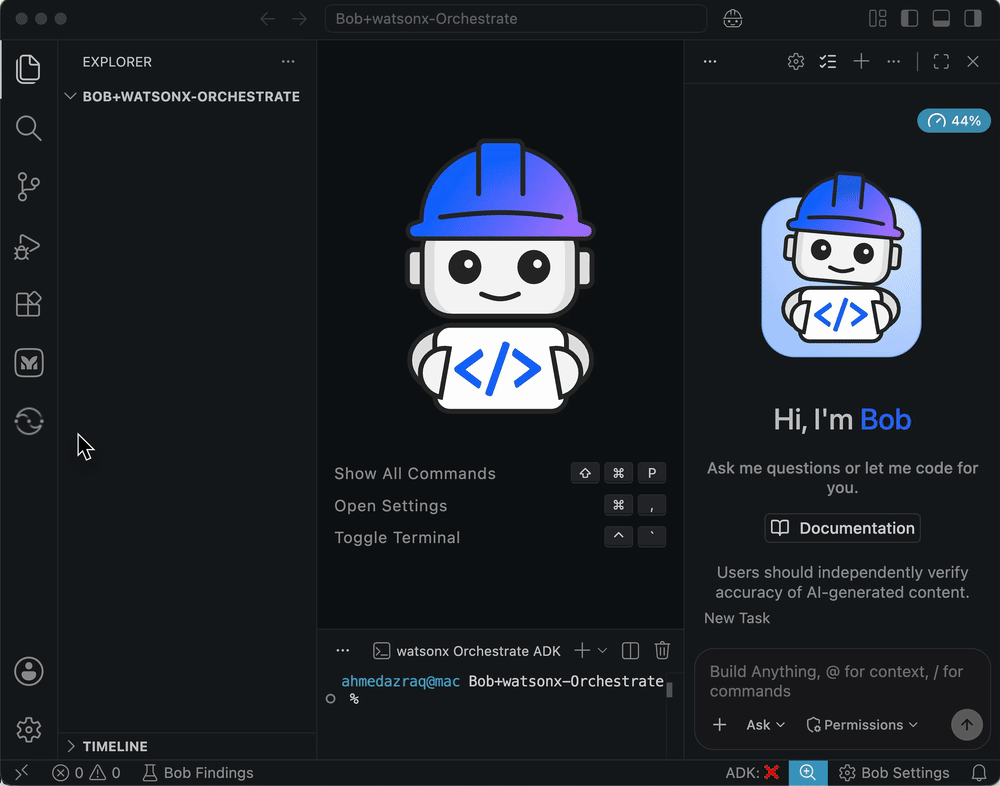Viewport: 1000px width, 786px height.
Task: Open Bob Findings in status bar
Action: click(x=198, y=773)
